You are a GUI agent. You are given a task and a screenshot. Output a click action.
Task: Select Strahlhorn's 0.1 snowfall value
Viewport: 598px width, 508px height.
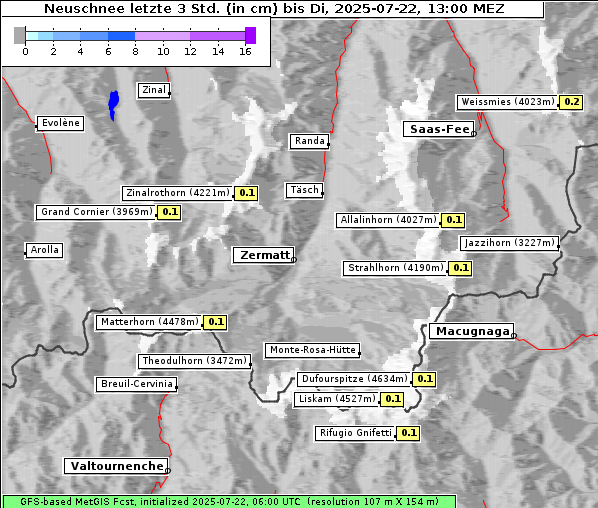(x=460, y=268)
